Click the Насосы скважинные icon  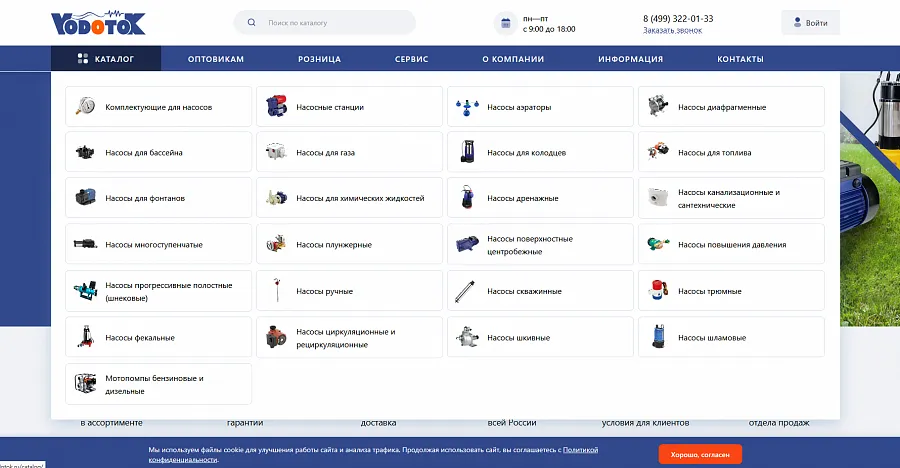point(465,291)
